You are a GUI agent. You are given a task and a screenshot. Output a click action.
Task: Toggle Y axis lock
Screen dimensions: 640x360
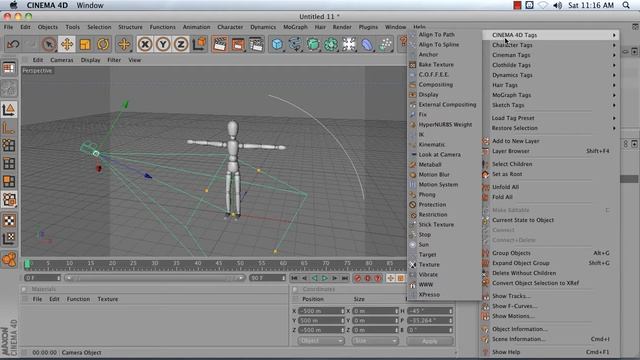(x=163, y=44)
